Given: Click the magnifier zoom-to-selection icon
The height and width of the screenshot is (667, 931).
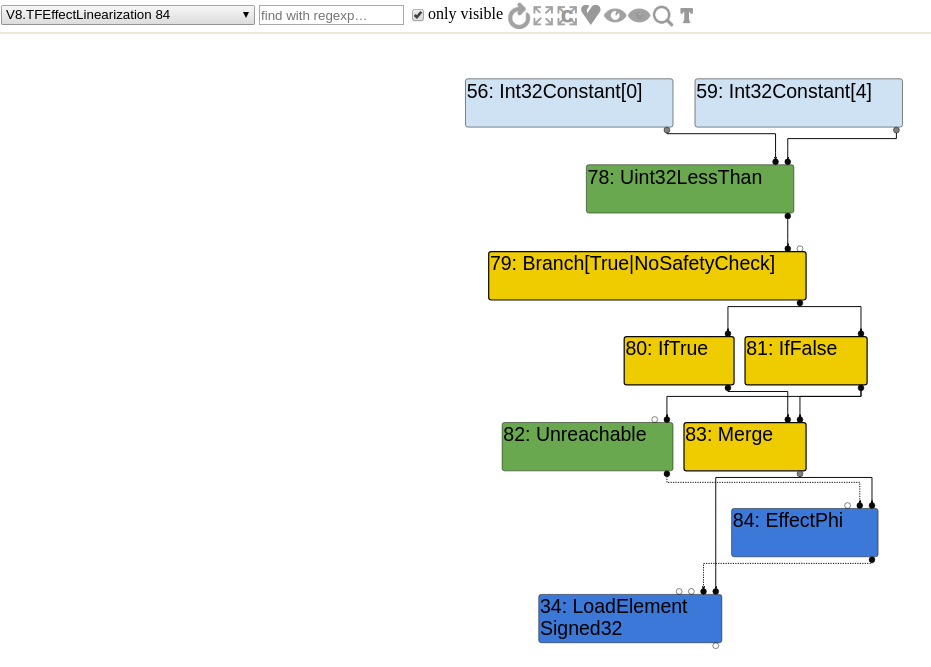Looking at the screenshot, I should 663,16.
